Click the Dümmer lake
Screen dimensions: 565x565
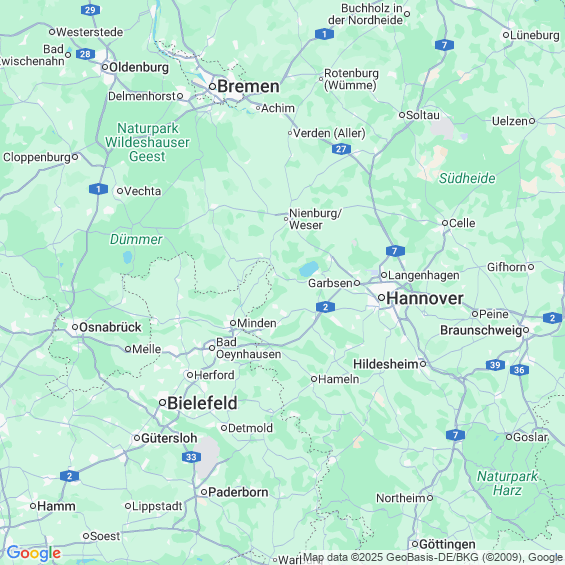coord(128,257)
